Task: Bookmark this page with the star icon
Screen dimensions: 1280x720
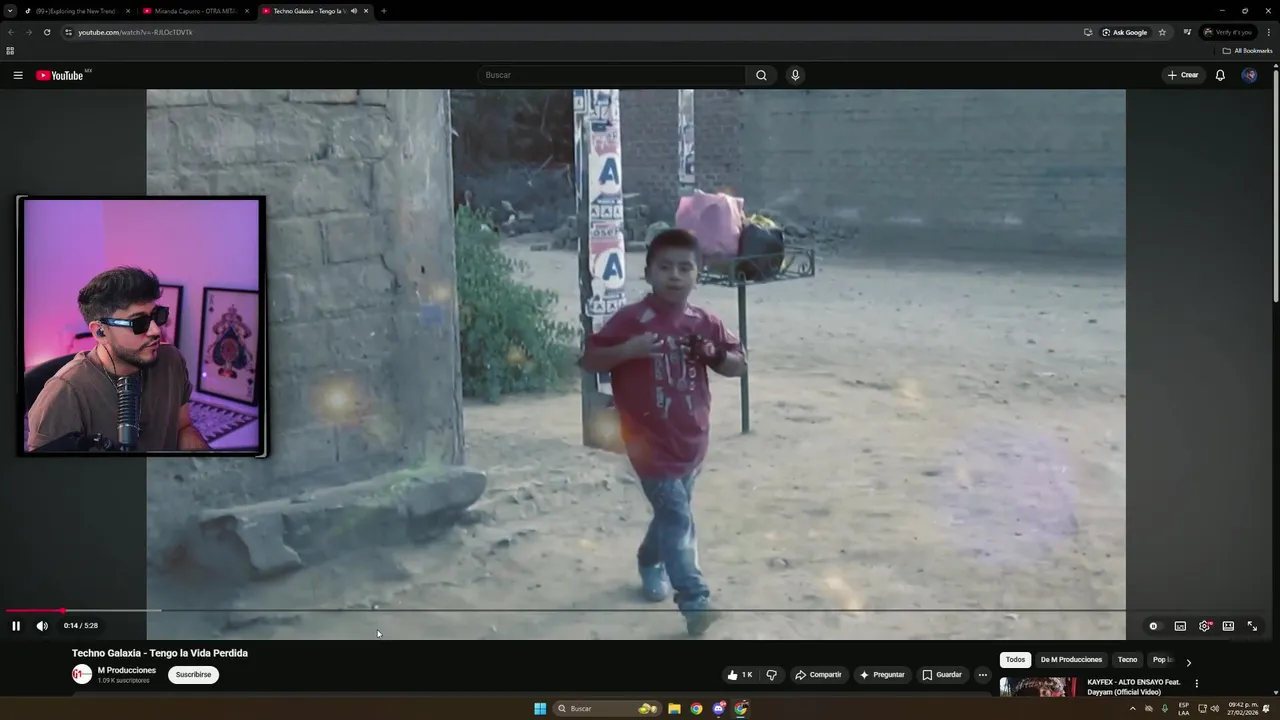Action: pos(1162,32)
